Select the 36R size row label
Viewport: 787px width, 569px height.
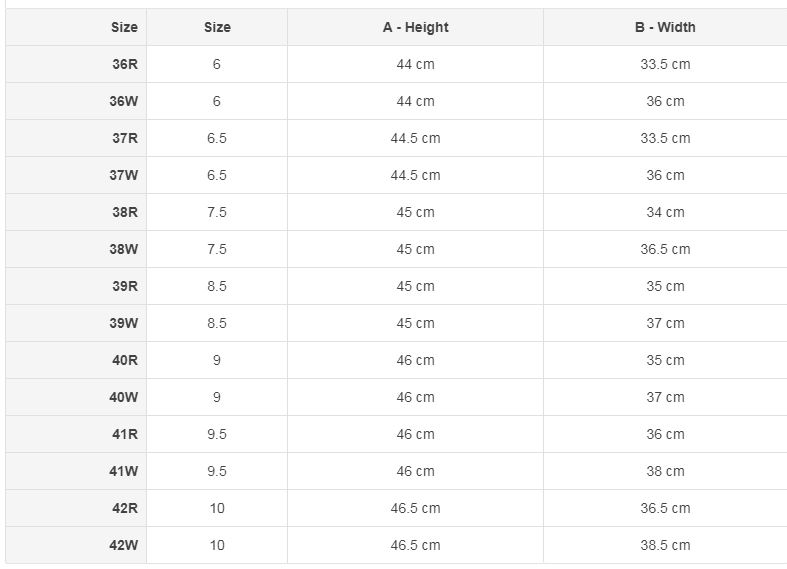125,64
